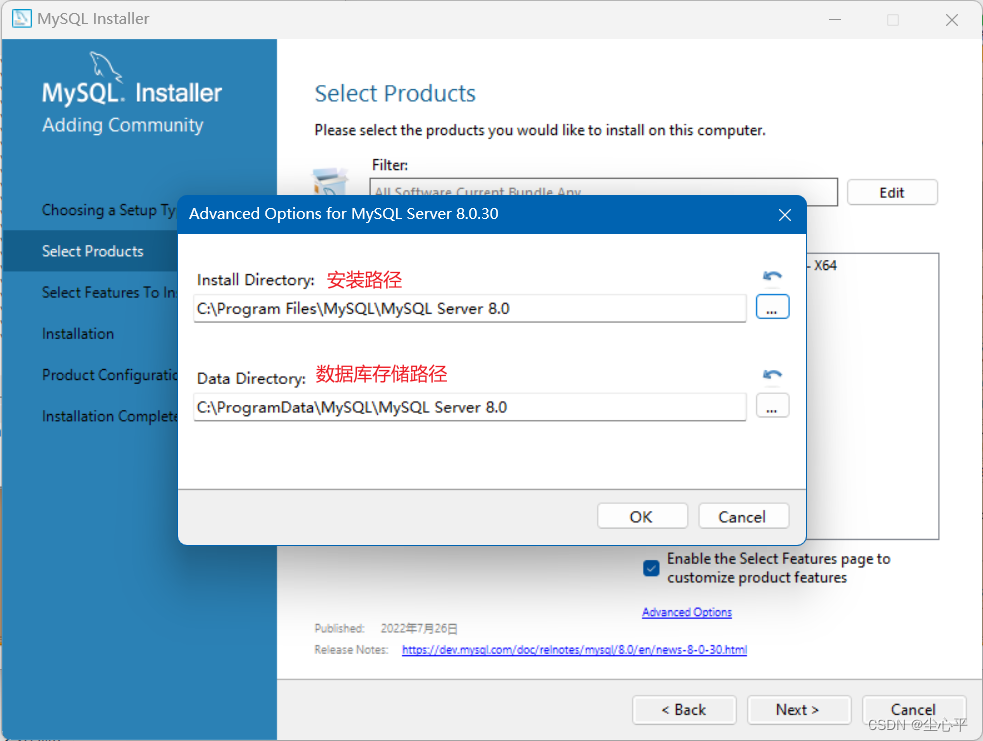Click the Data Directory path field

(x=470, y=407)
